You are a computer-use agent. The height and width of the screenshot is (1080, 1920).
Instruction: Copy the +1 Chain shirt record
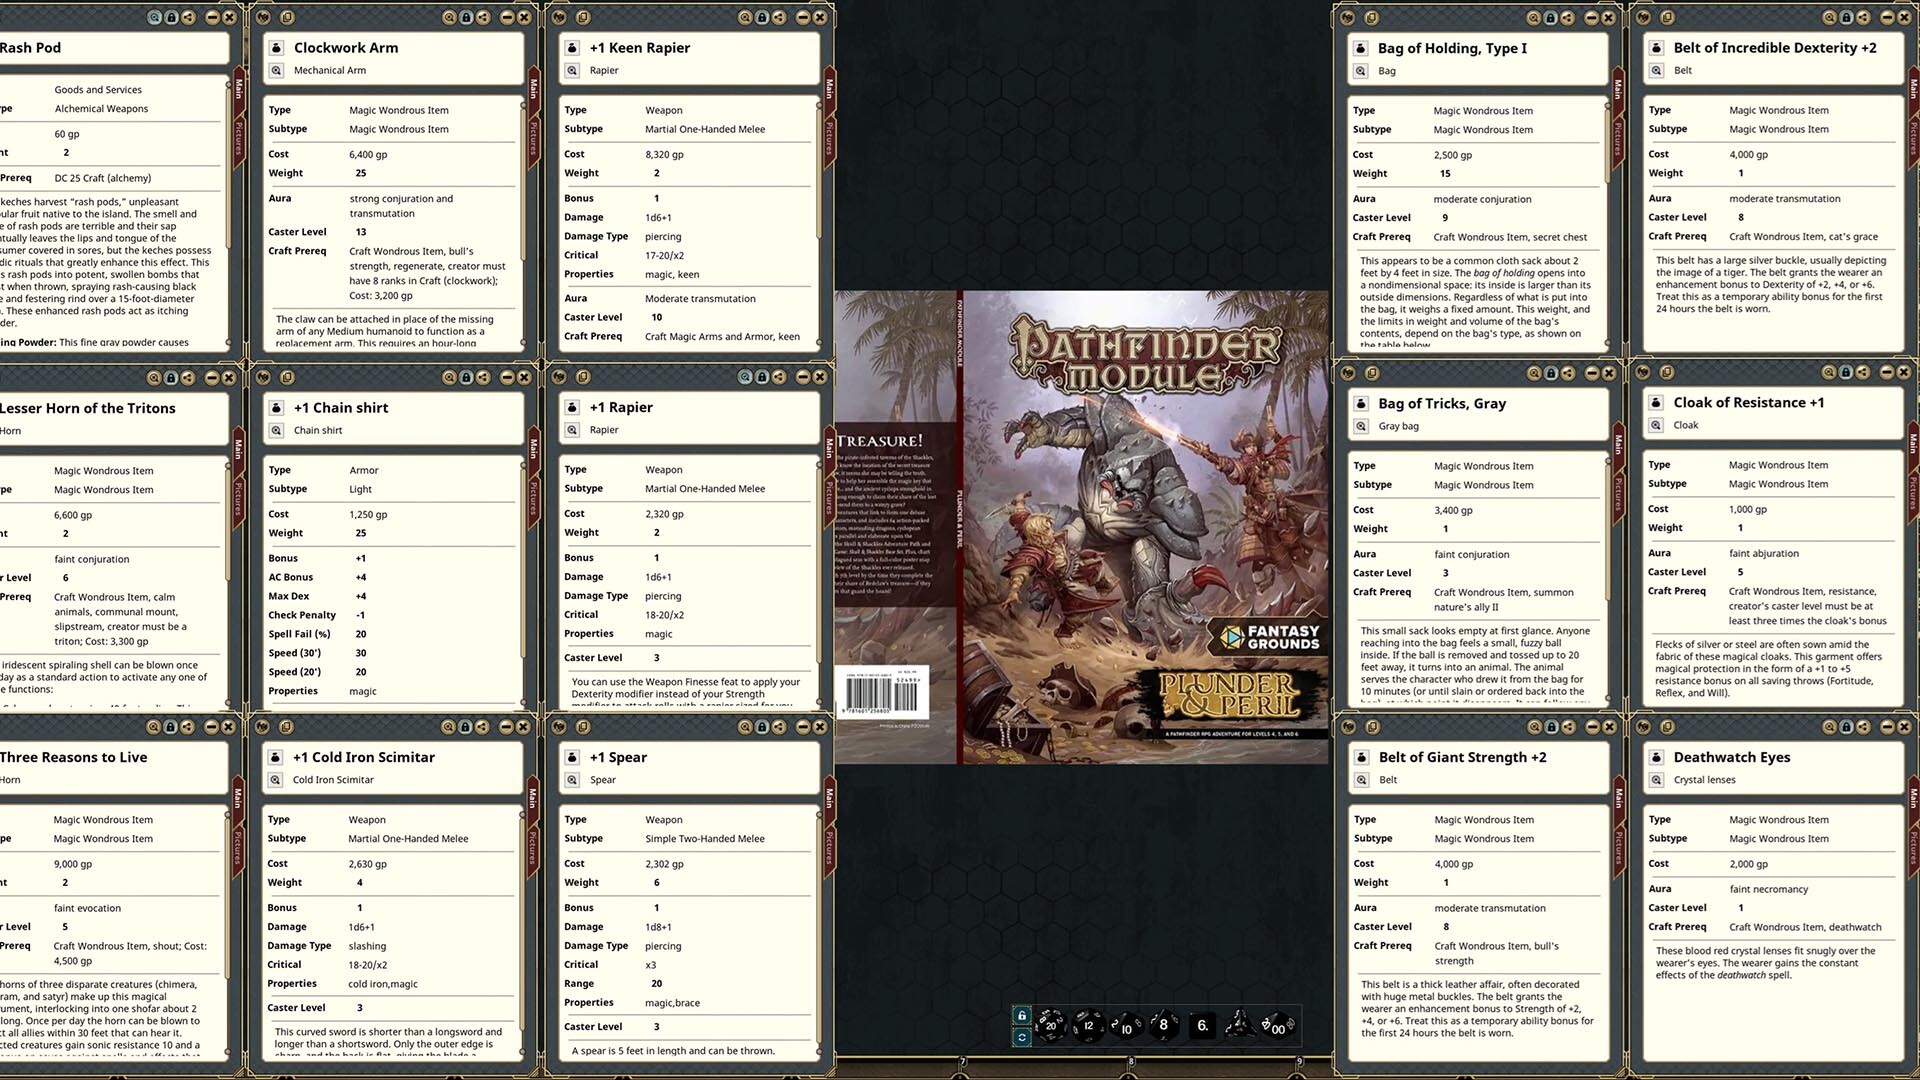click(x=287, y=377)
